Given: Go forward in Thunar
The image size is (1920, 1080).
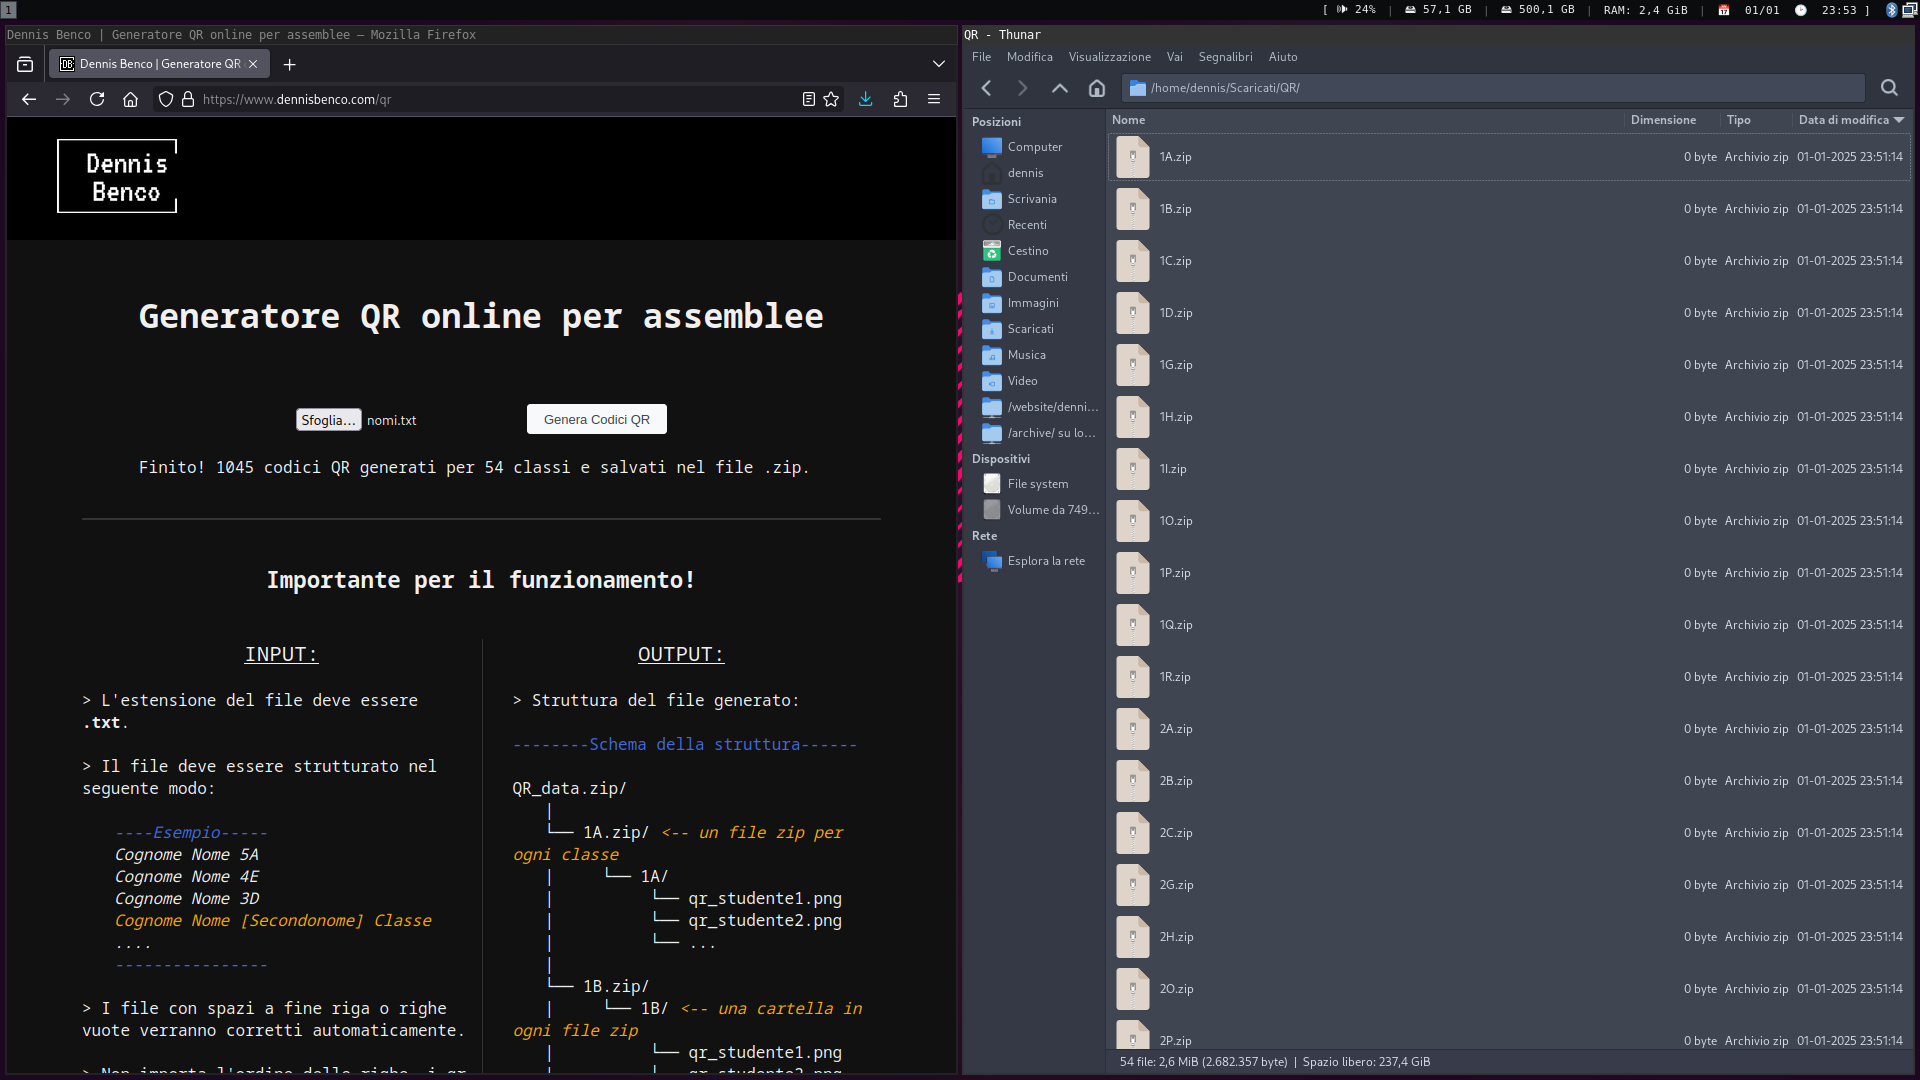Looking at the screenshot, I should pyautogui.click(x=1022, y=88).
